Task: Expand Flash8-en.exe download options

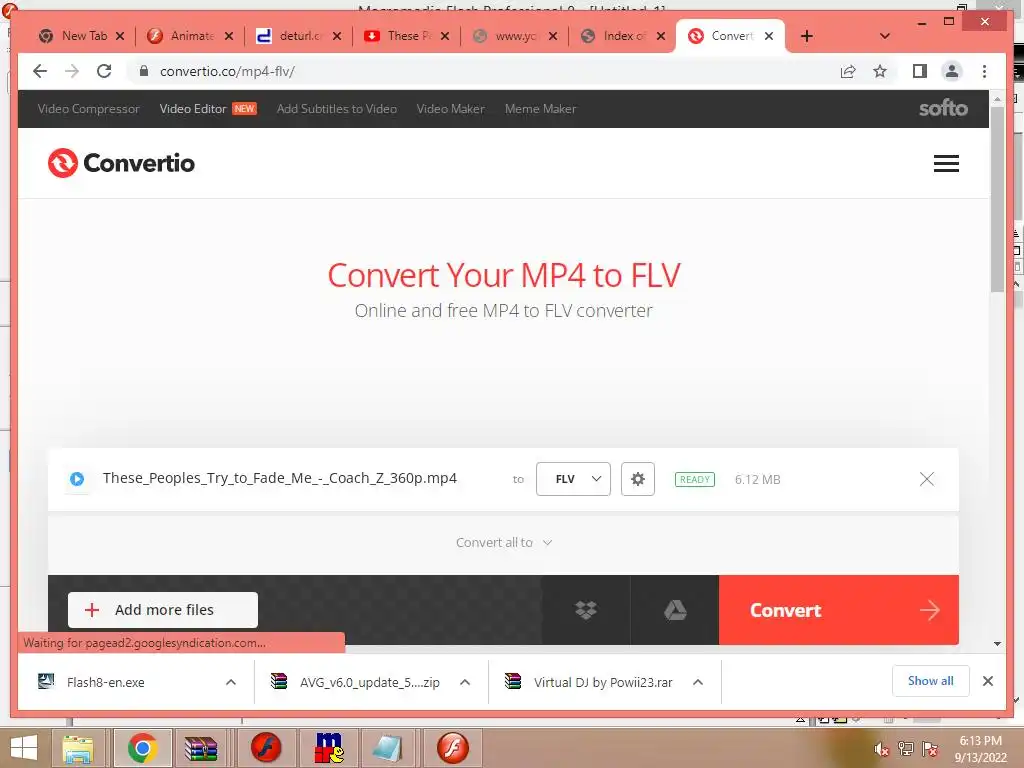Action: [231, 682]
